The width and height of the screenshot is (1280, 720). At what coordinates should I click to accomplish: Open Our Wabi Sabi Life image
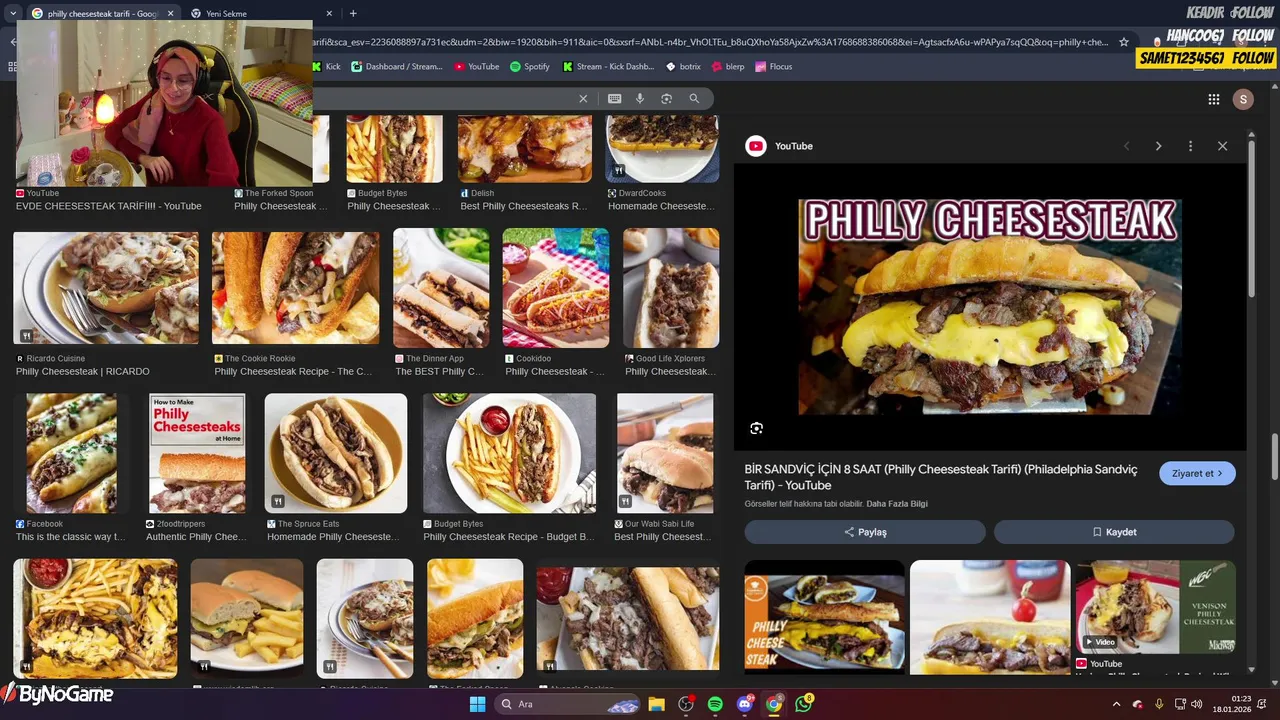(665, 453)
